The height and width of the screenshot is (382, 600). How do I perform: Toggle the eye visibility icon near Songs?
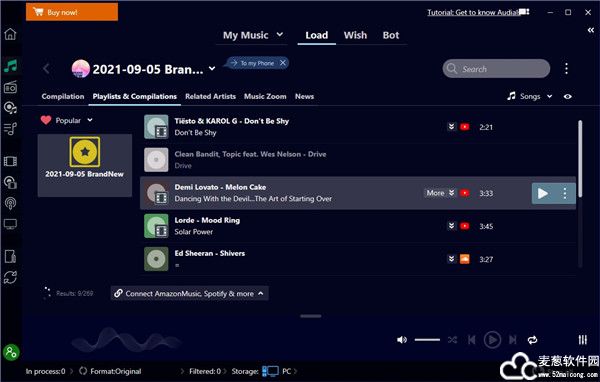click(x=567, y=96)
